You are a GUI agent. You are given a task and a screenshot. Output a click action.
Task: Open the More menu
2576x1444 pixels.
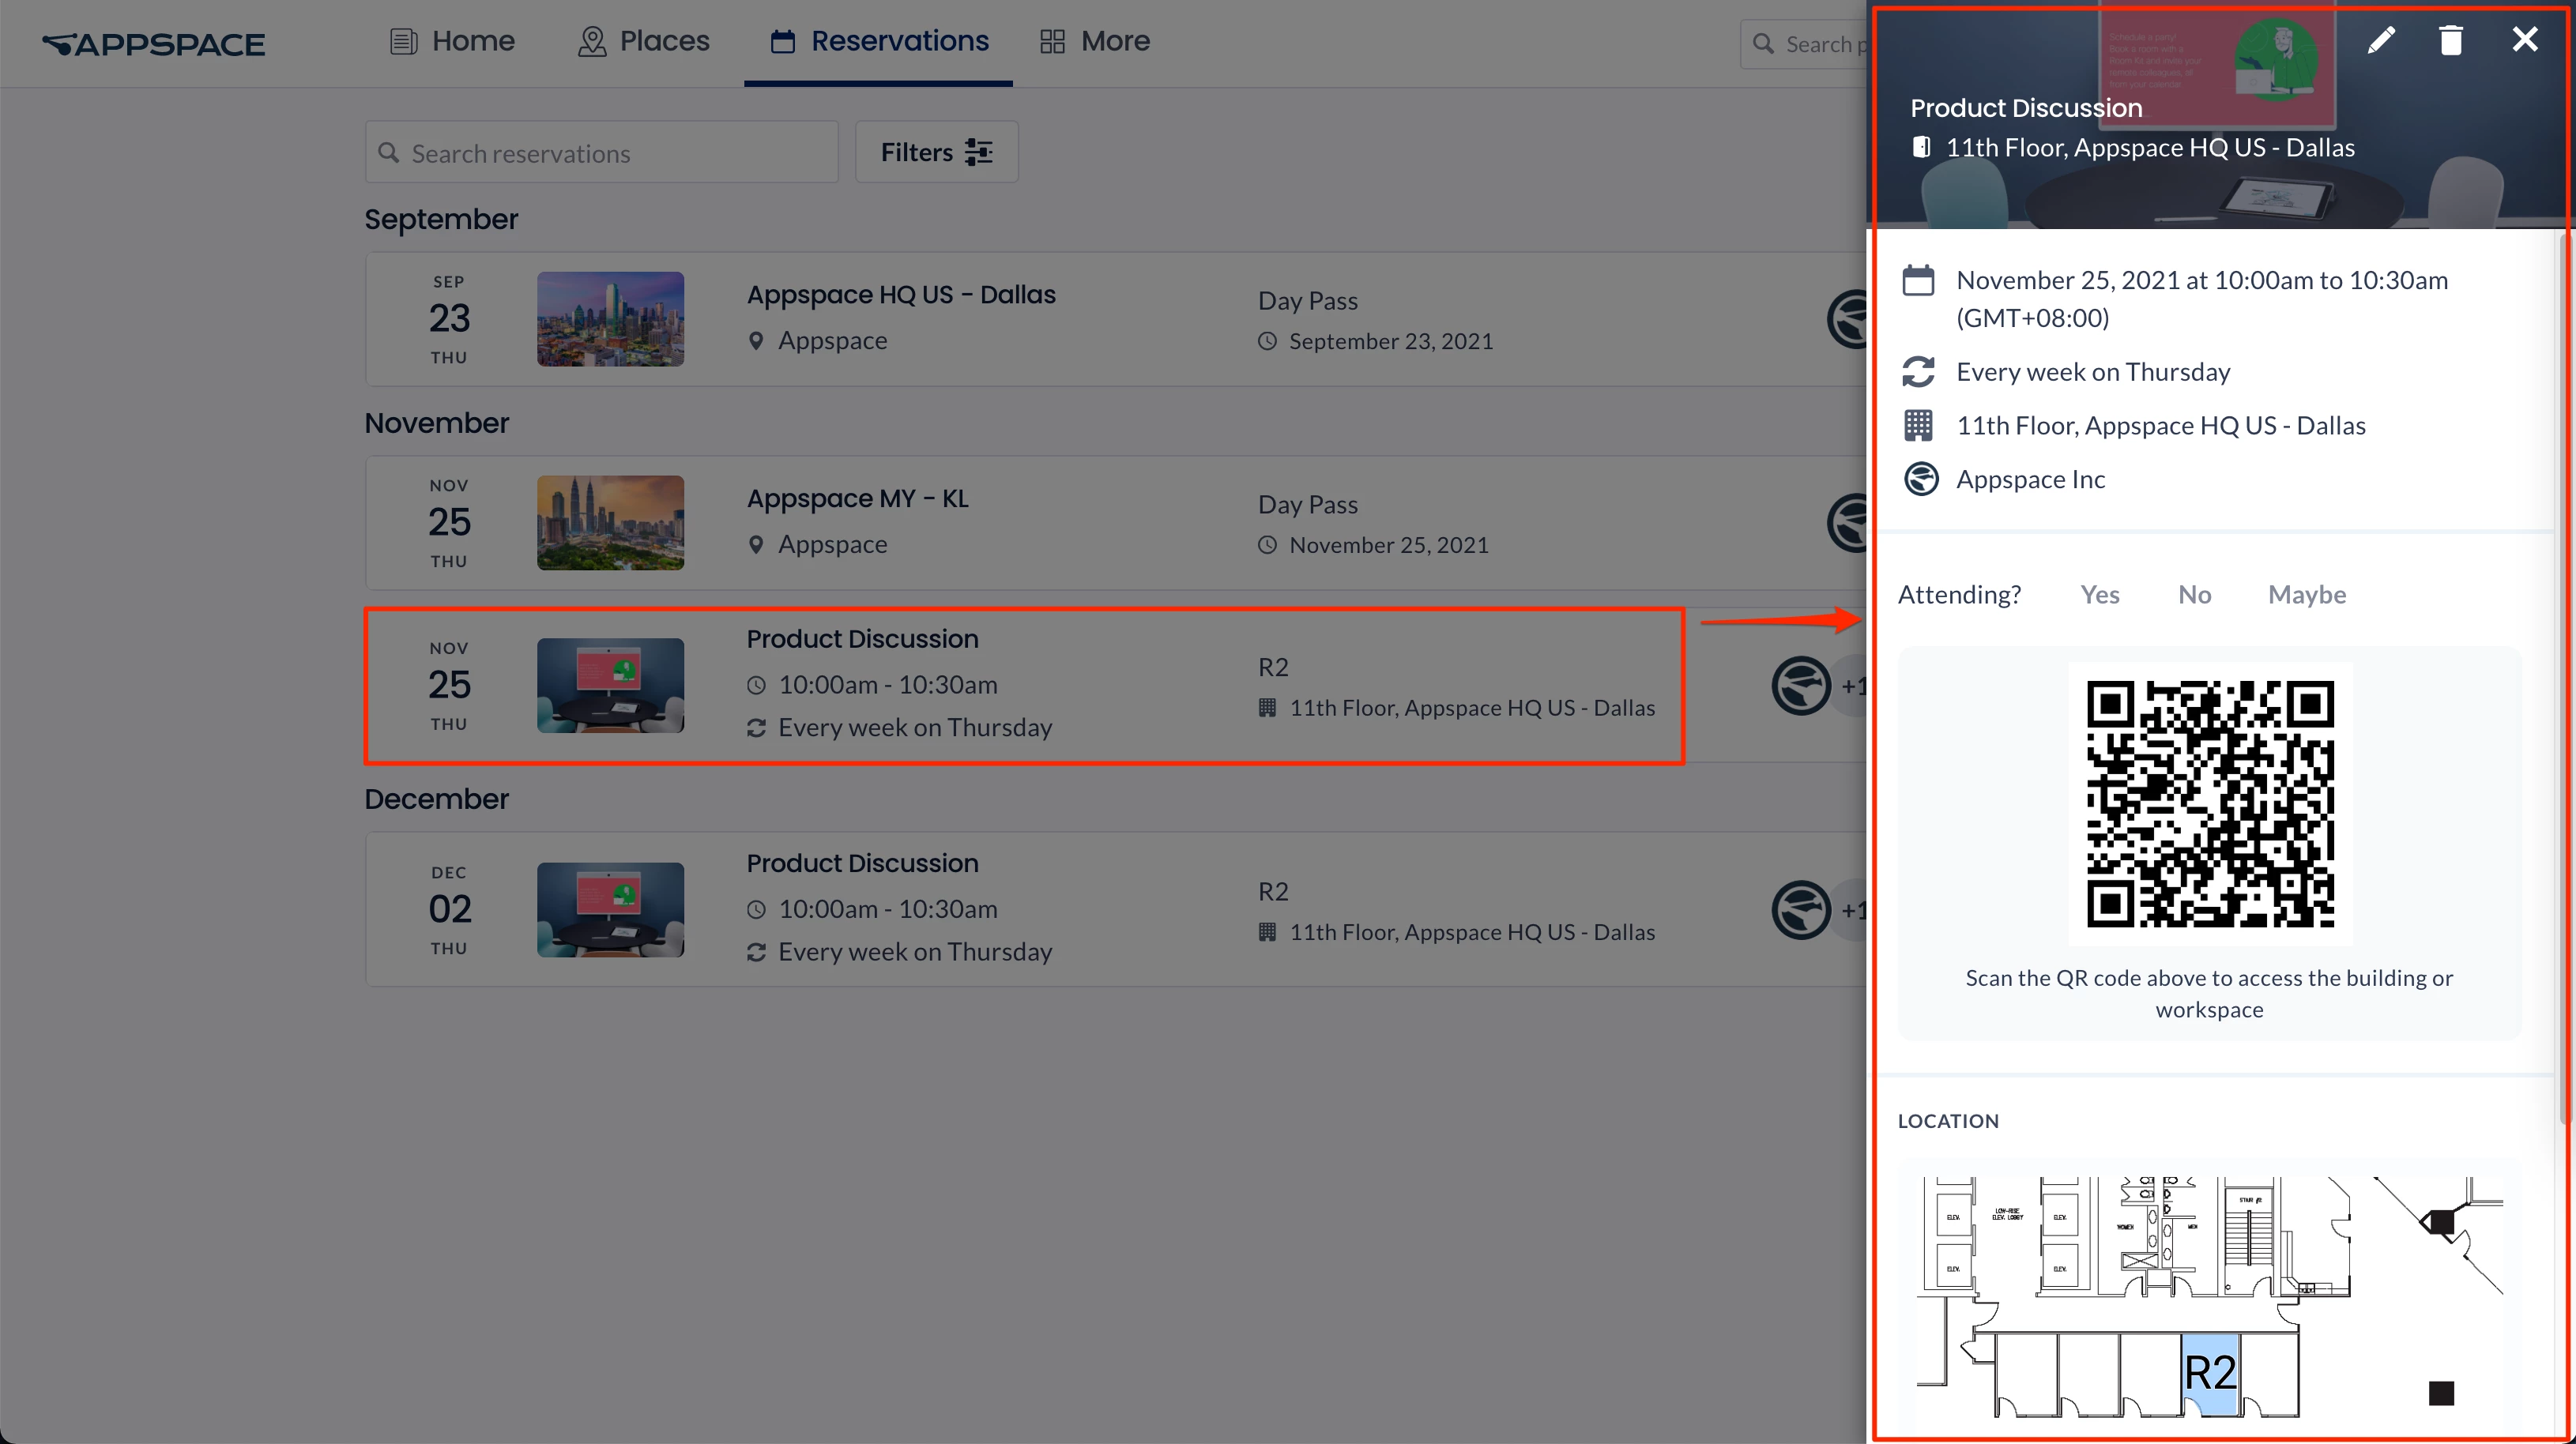[x=1095, y=41]
